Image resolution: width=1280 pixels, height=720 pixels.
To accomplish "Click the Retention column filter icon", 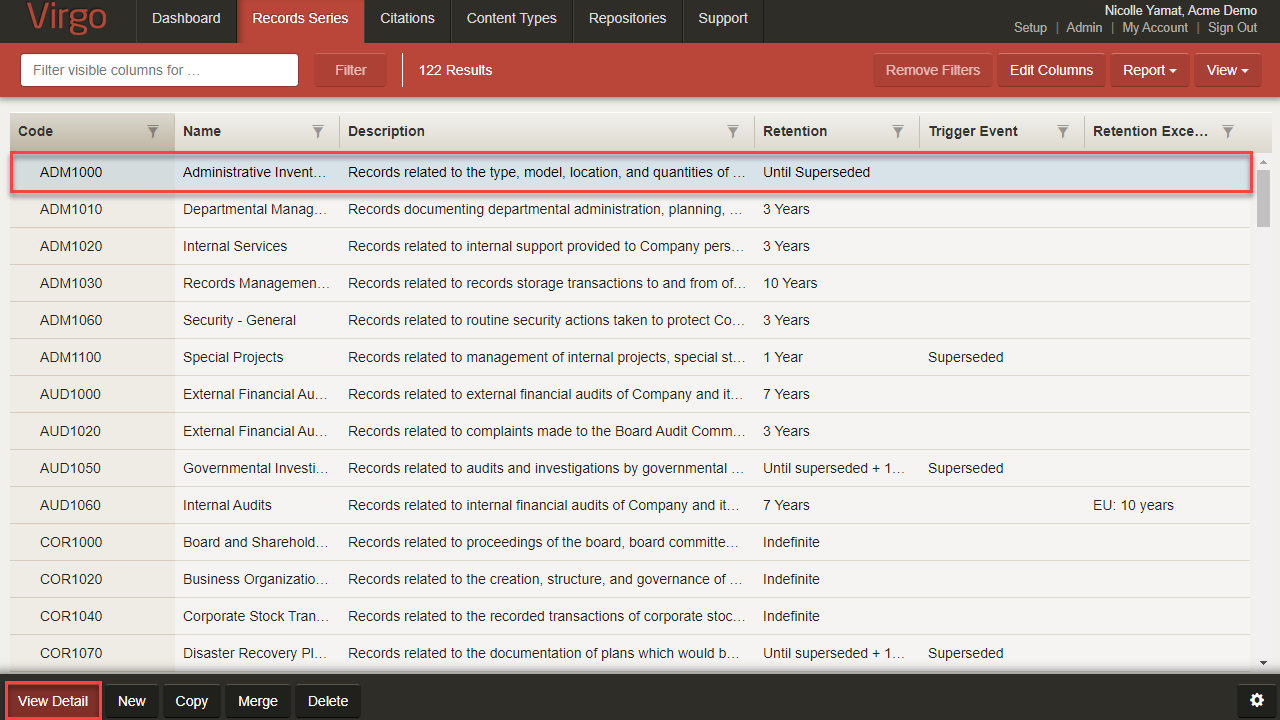I will click(898, 131).
